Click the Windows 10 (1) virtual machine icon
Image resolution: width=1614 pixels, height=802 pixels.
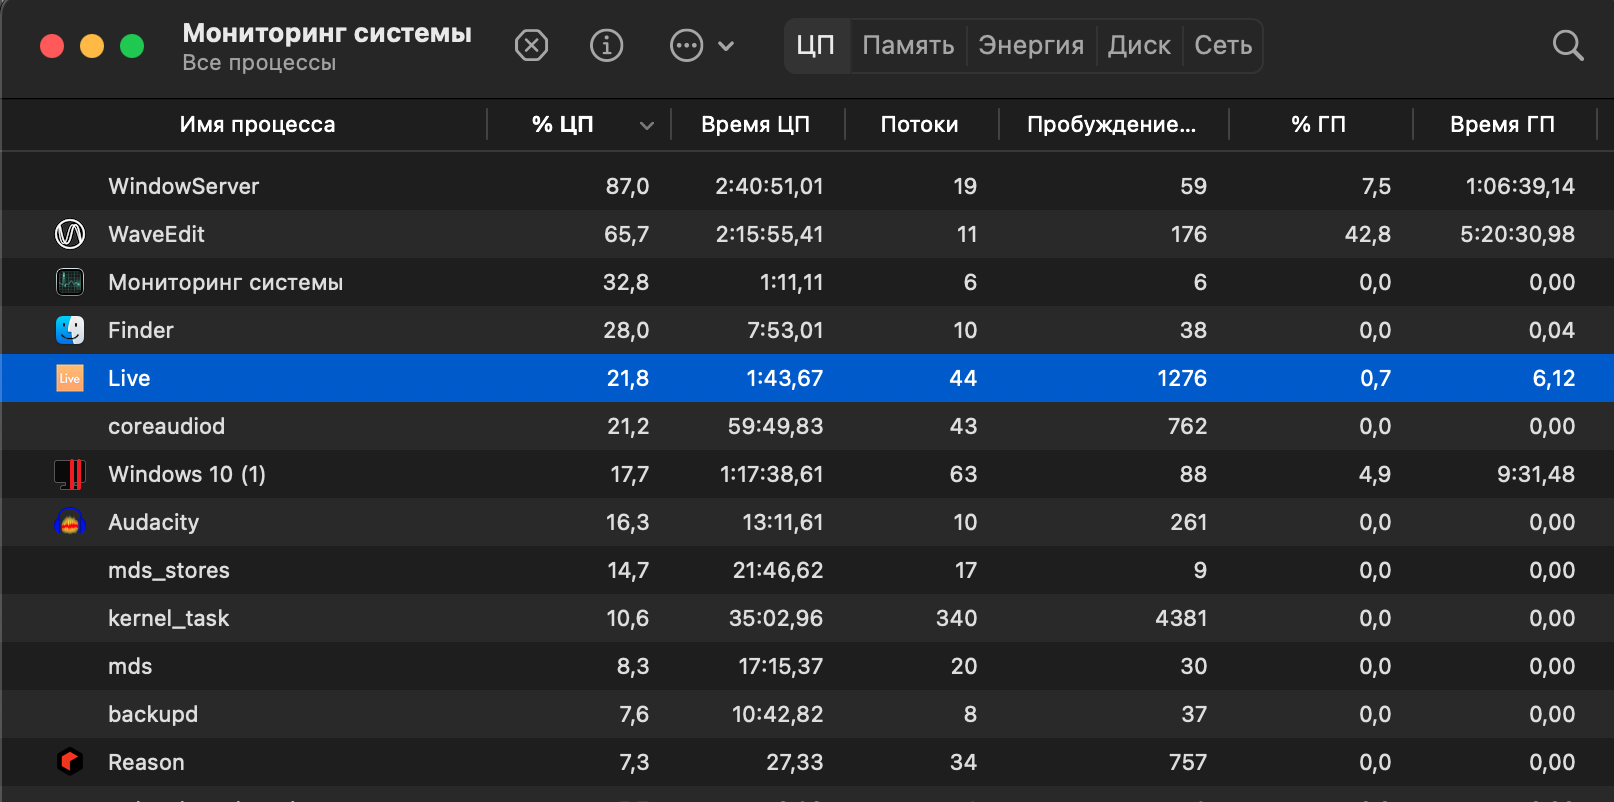pyautogui.click(x=70, y=474)
